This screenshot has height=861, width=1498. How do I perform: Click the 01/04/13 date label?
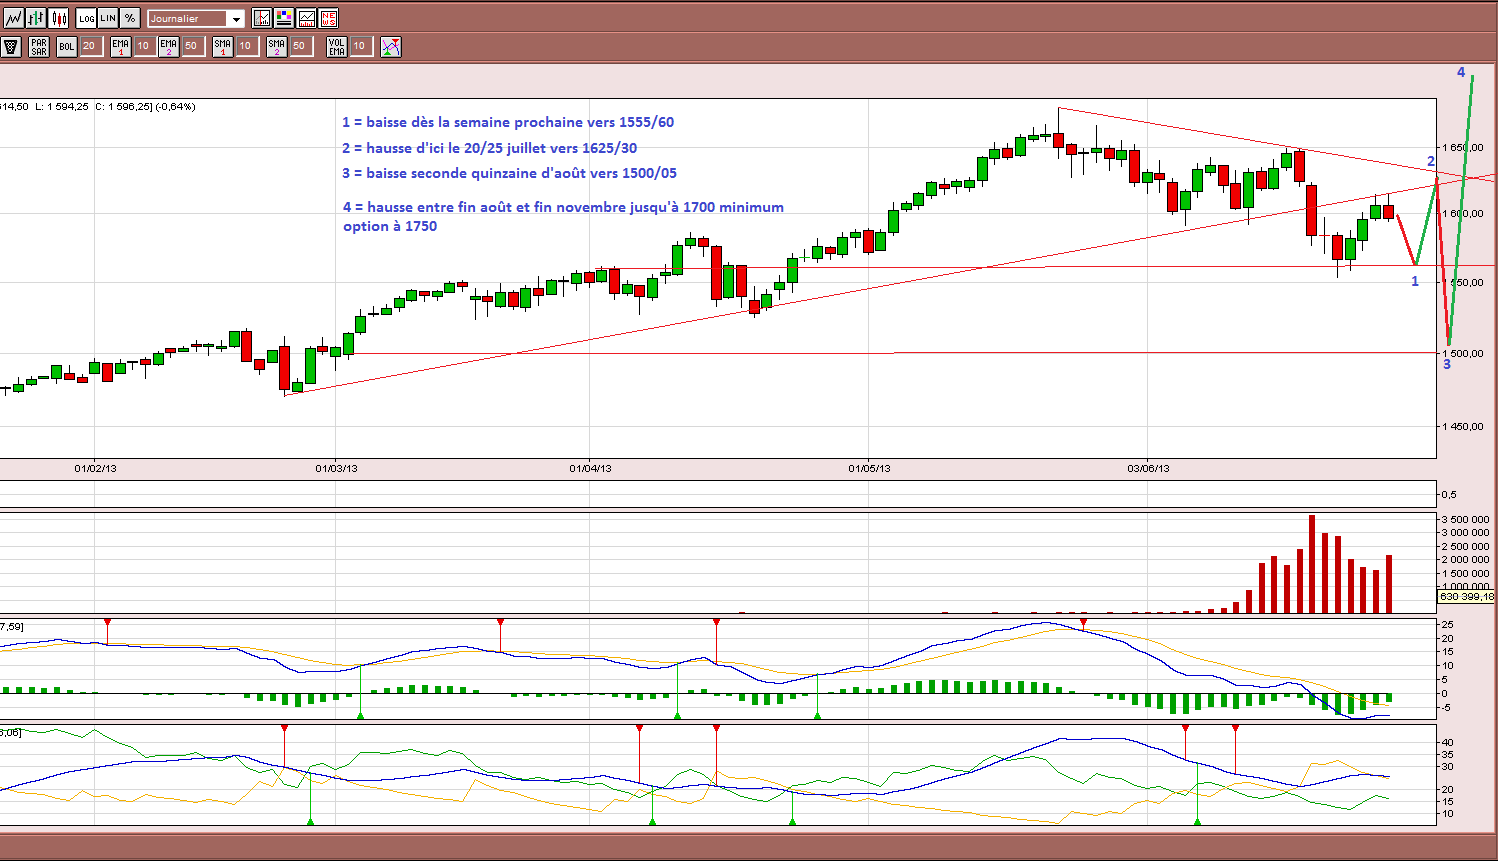tap(590, 468)
